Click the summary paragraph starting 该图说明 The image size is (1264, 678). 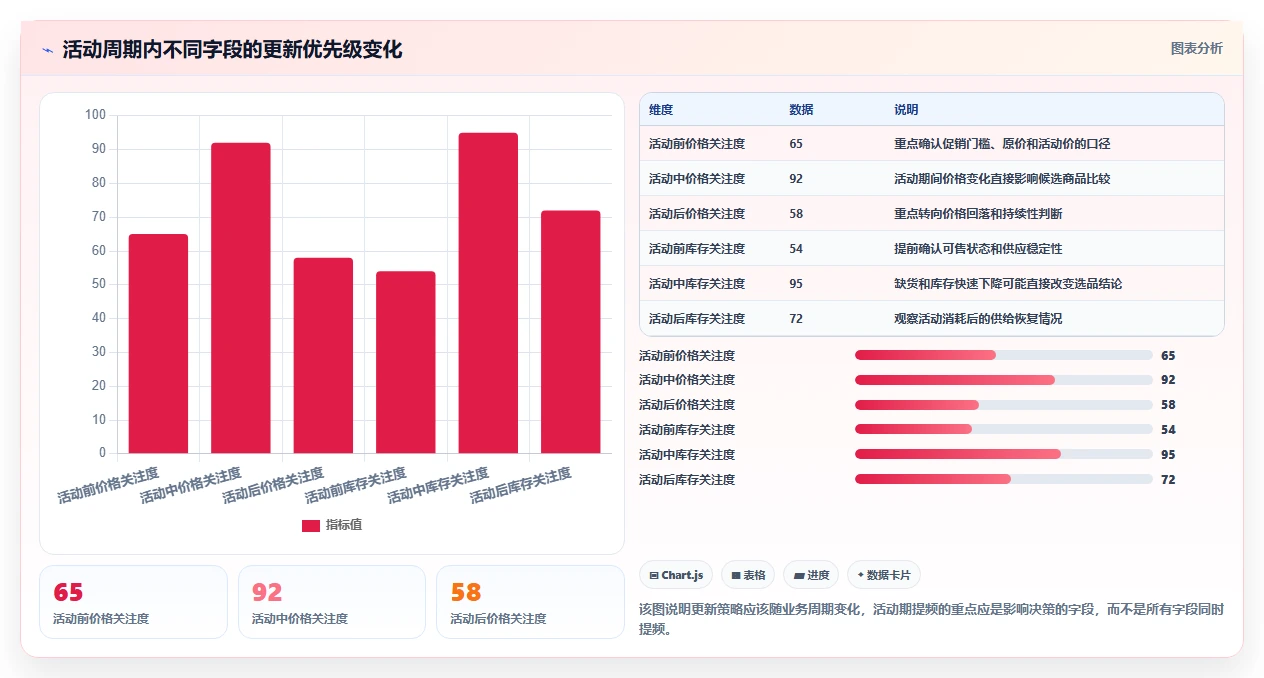(931, 619)
